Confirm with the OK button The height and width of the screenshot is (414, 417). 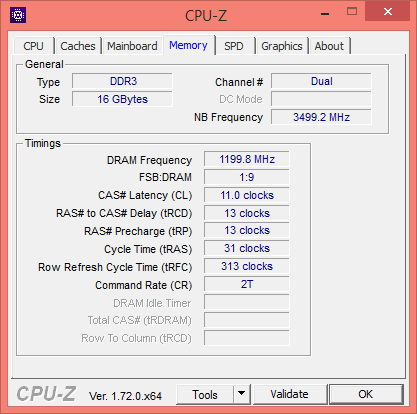(x=366, y=394)
